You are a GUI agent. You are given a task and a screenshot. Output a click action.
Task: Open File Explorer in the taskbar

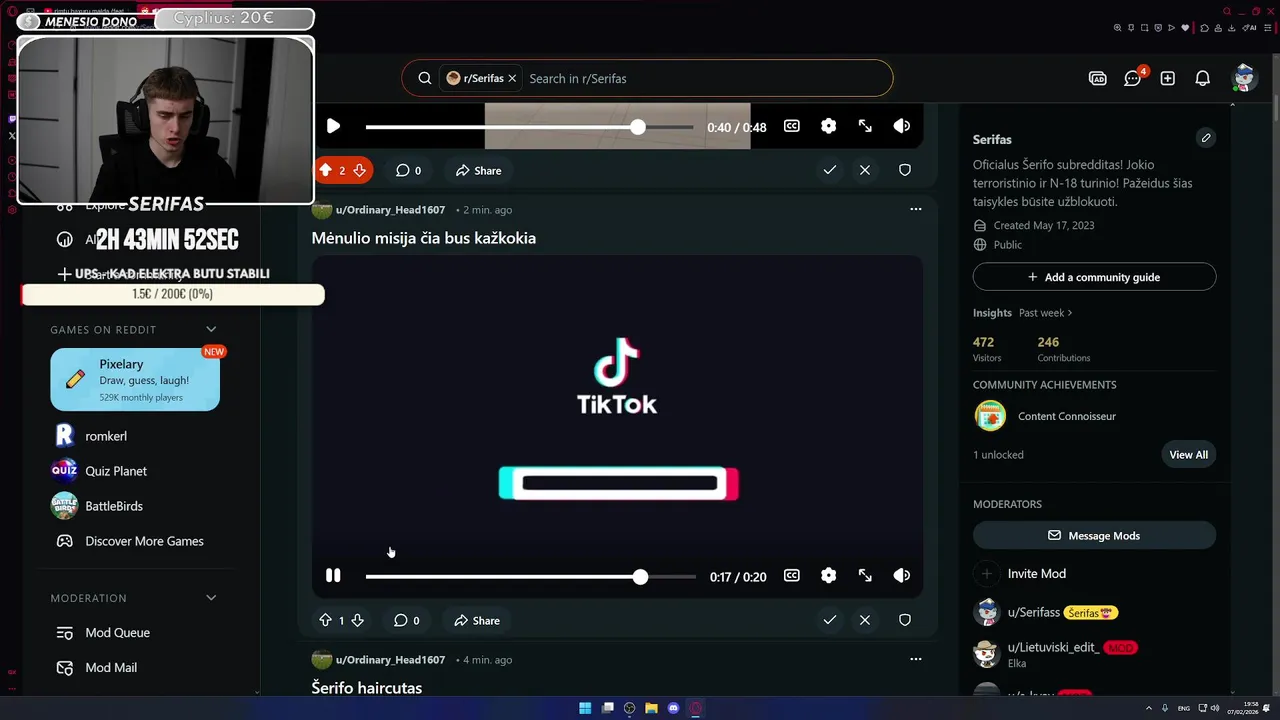point(651,708)
